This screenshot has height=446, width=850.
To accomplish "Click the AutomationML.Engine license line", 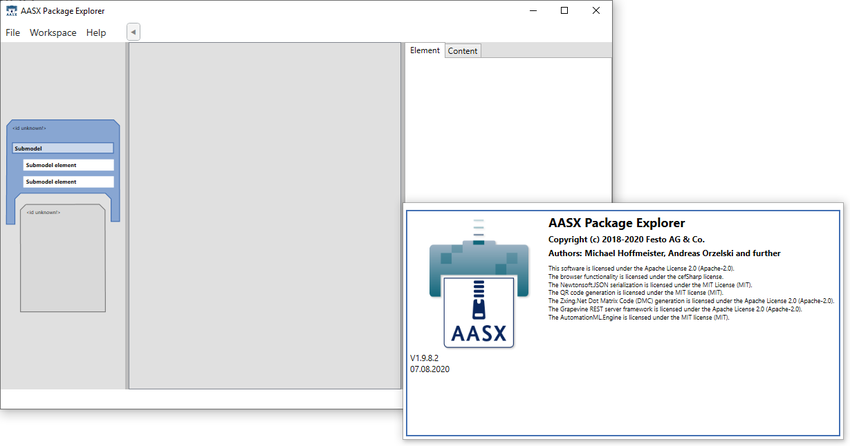I will [x=639, y=318].
